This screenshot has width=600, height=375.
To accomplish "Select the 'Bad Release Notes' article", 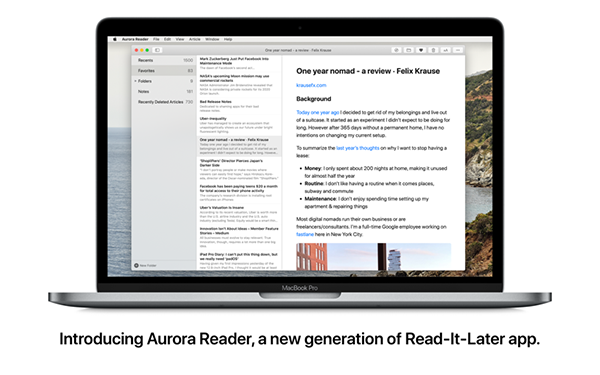I will (x=239, y=106).
